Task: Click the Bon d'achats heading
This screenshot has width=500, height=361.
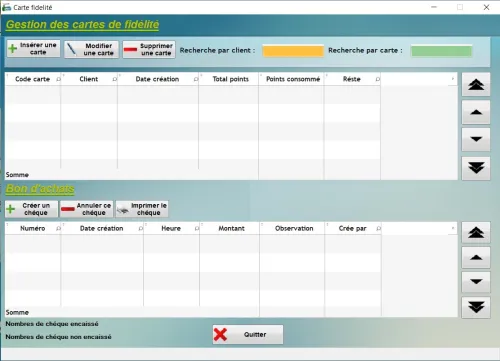Action: [x=40, y=189]
